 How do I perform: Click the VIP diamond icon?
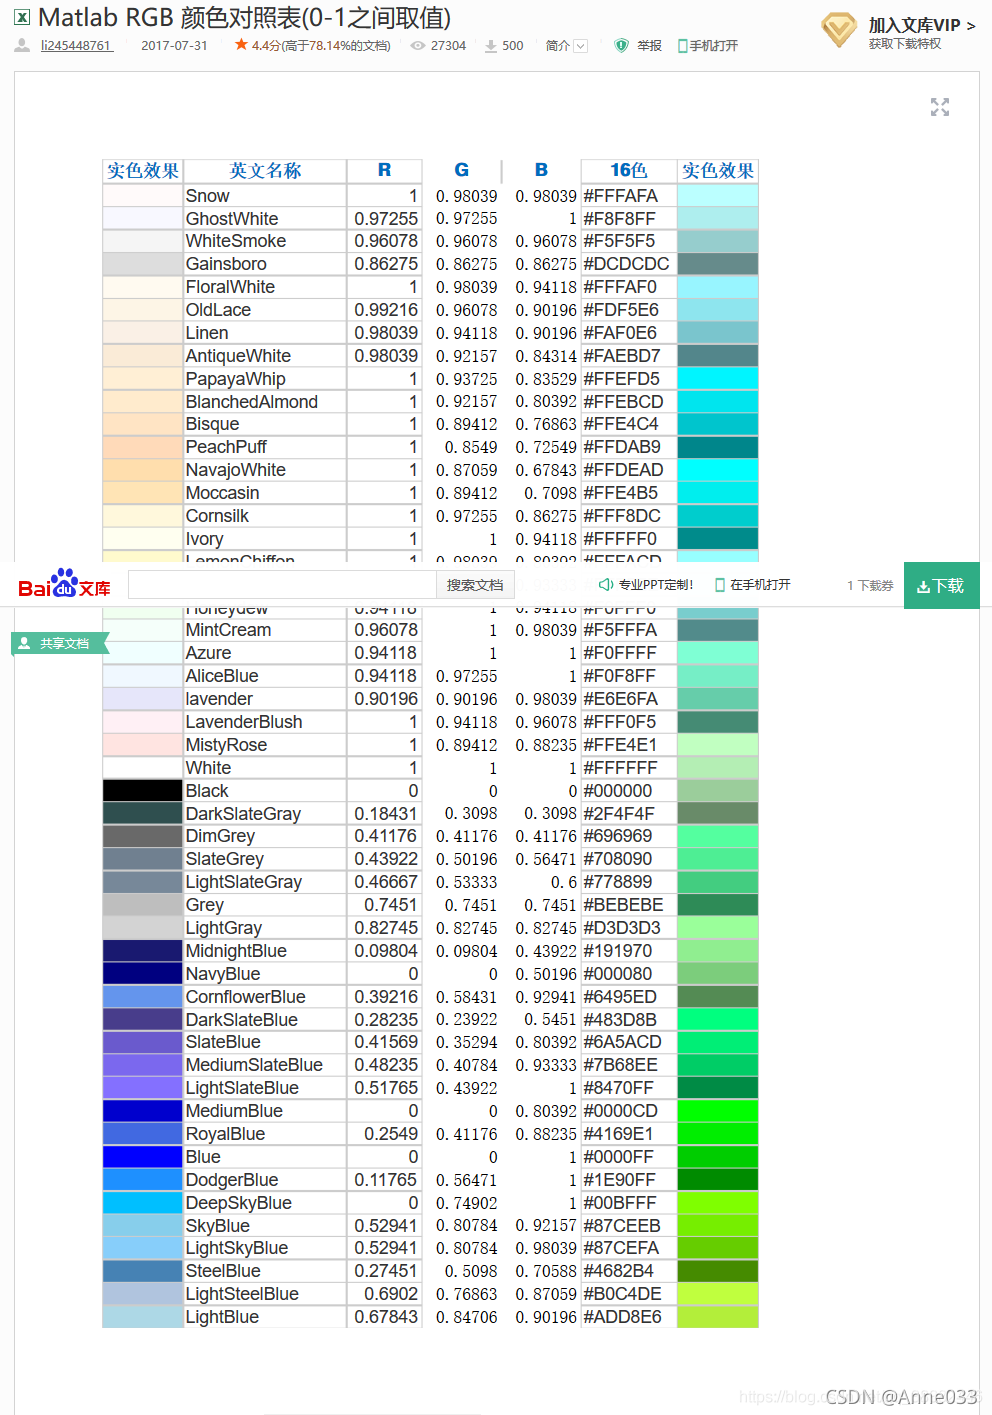point(839,30)
